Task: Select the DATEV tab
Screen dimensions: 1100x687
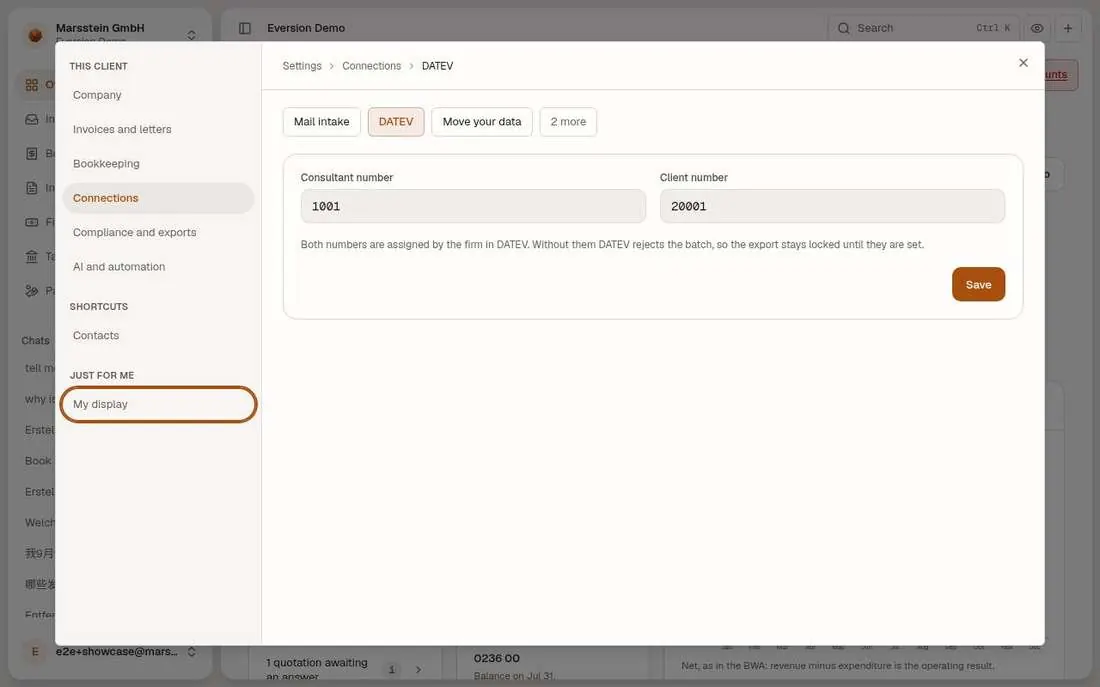Action: click(x=396, y=122)
